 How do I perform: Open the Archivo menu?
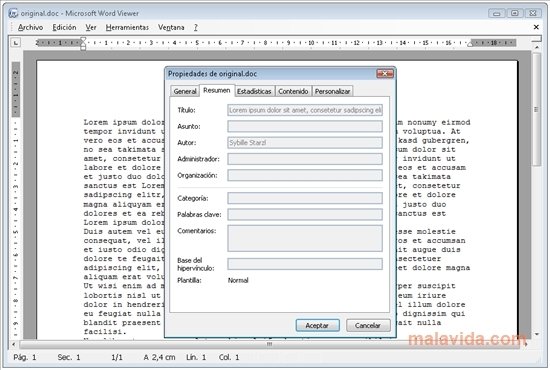(x=31, y=27)
